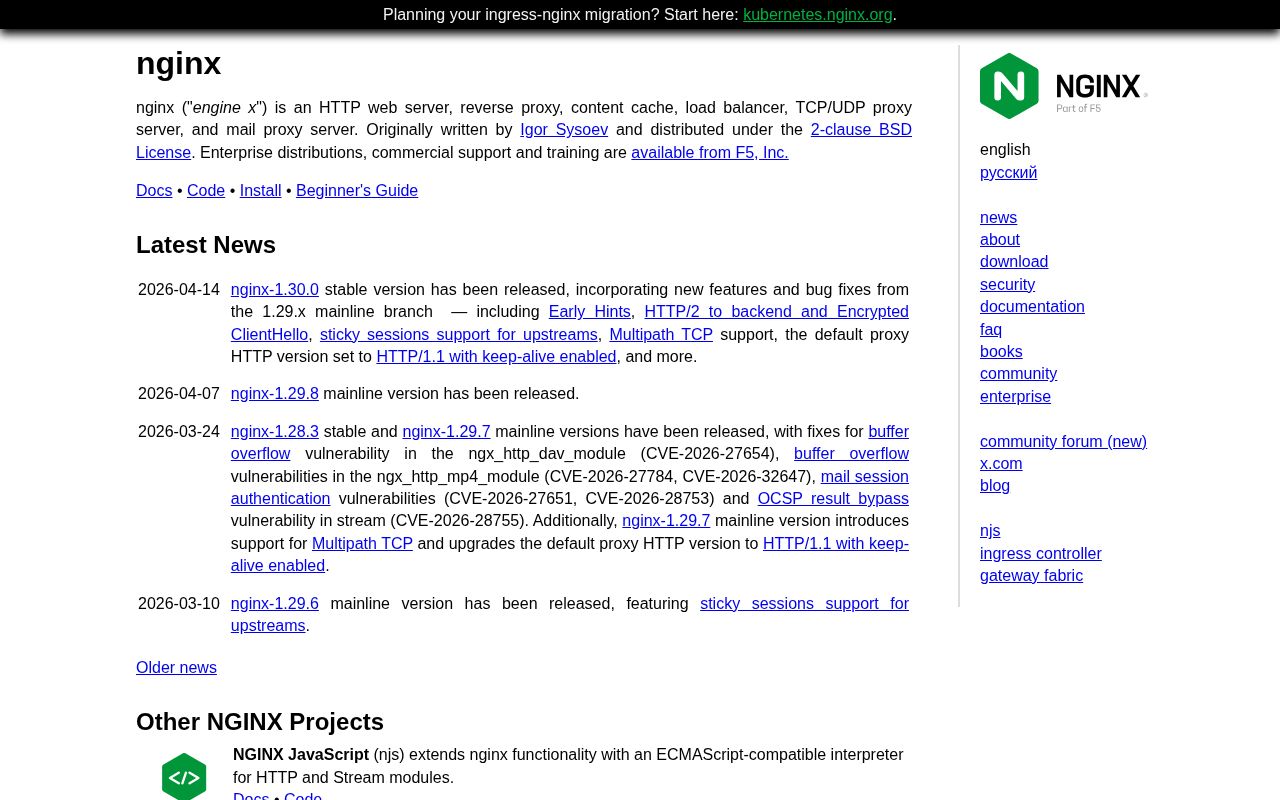1280x800 pixels.
Task: Open the Beginner's Guide
Action: [x=357, y=190]
